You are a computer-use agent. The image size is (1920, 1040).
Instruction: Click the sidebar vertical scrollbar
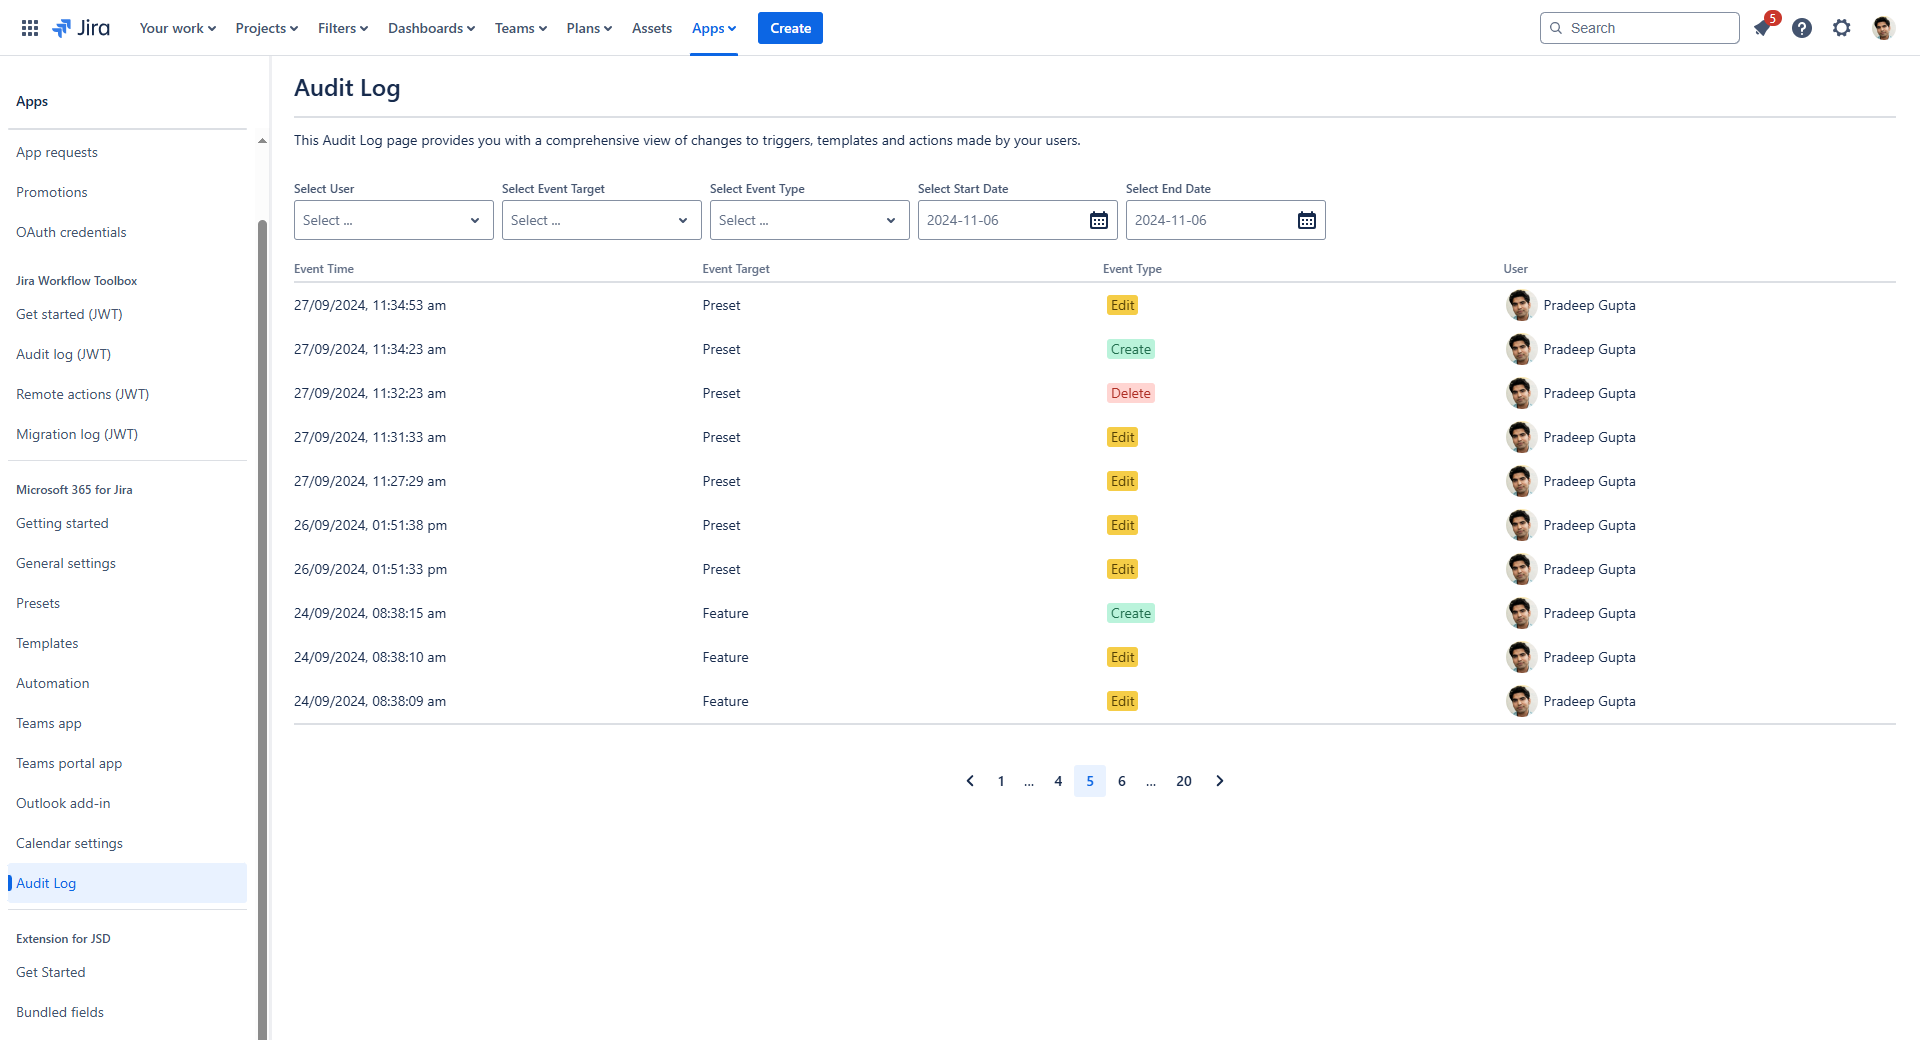[262, 600]
